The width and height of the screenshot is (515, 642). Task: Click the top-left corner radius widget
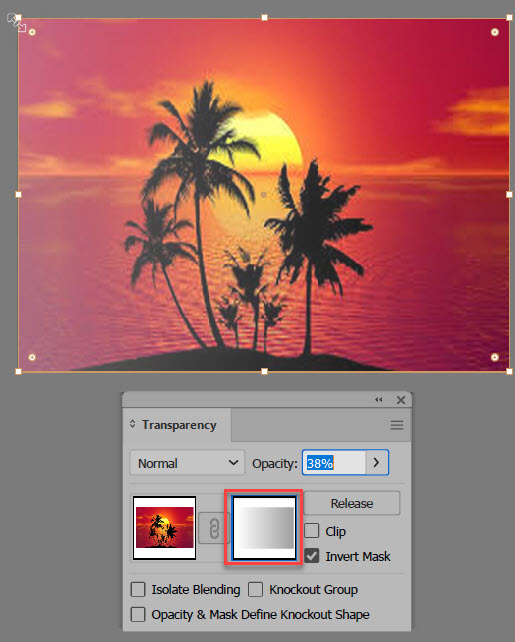pos(32,32)
